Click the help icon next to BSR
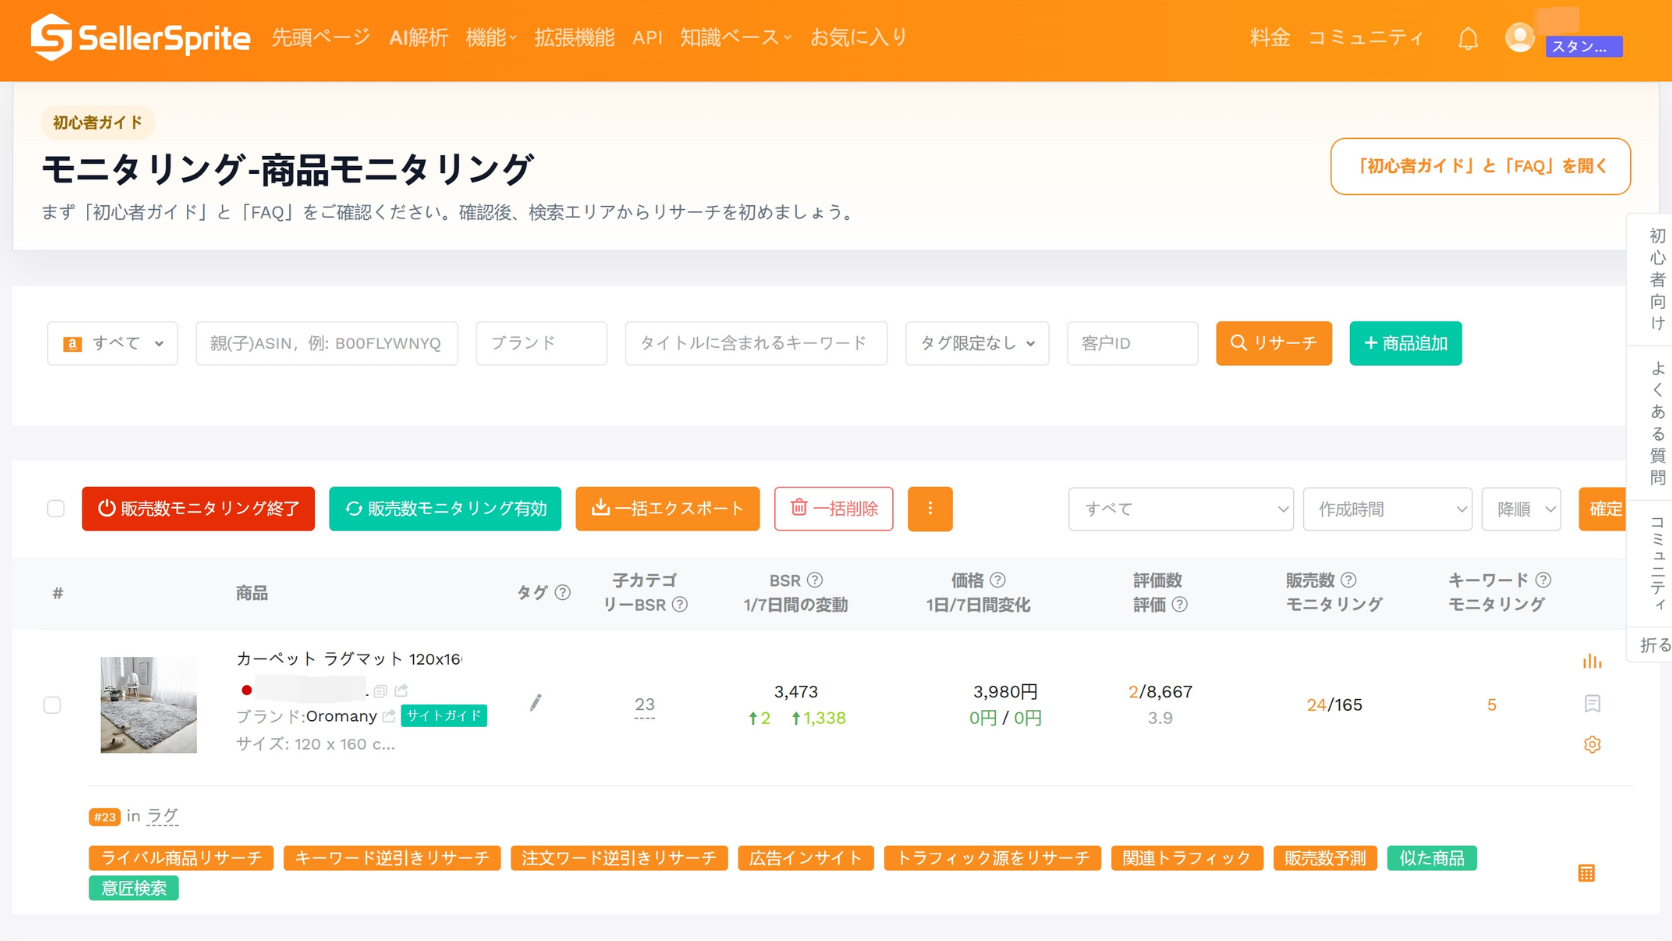Viewport: 1672px width, 941px height. pyautogui.click(x=815, y=580)
